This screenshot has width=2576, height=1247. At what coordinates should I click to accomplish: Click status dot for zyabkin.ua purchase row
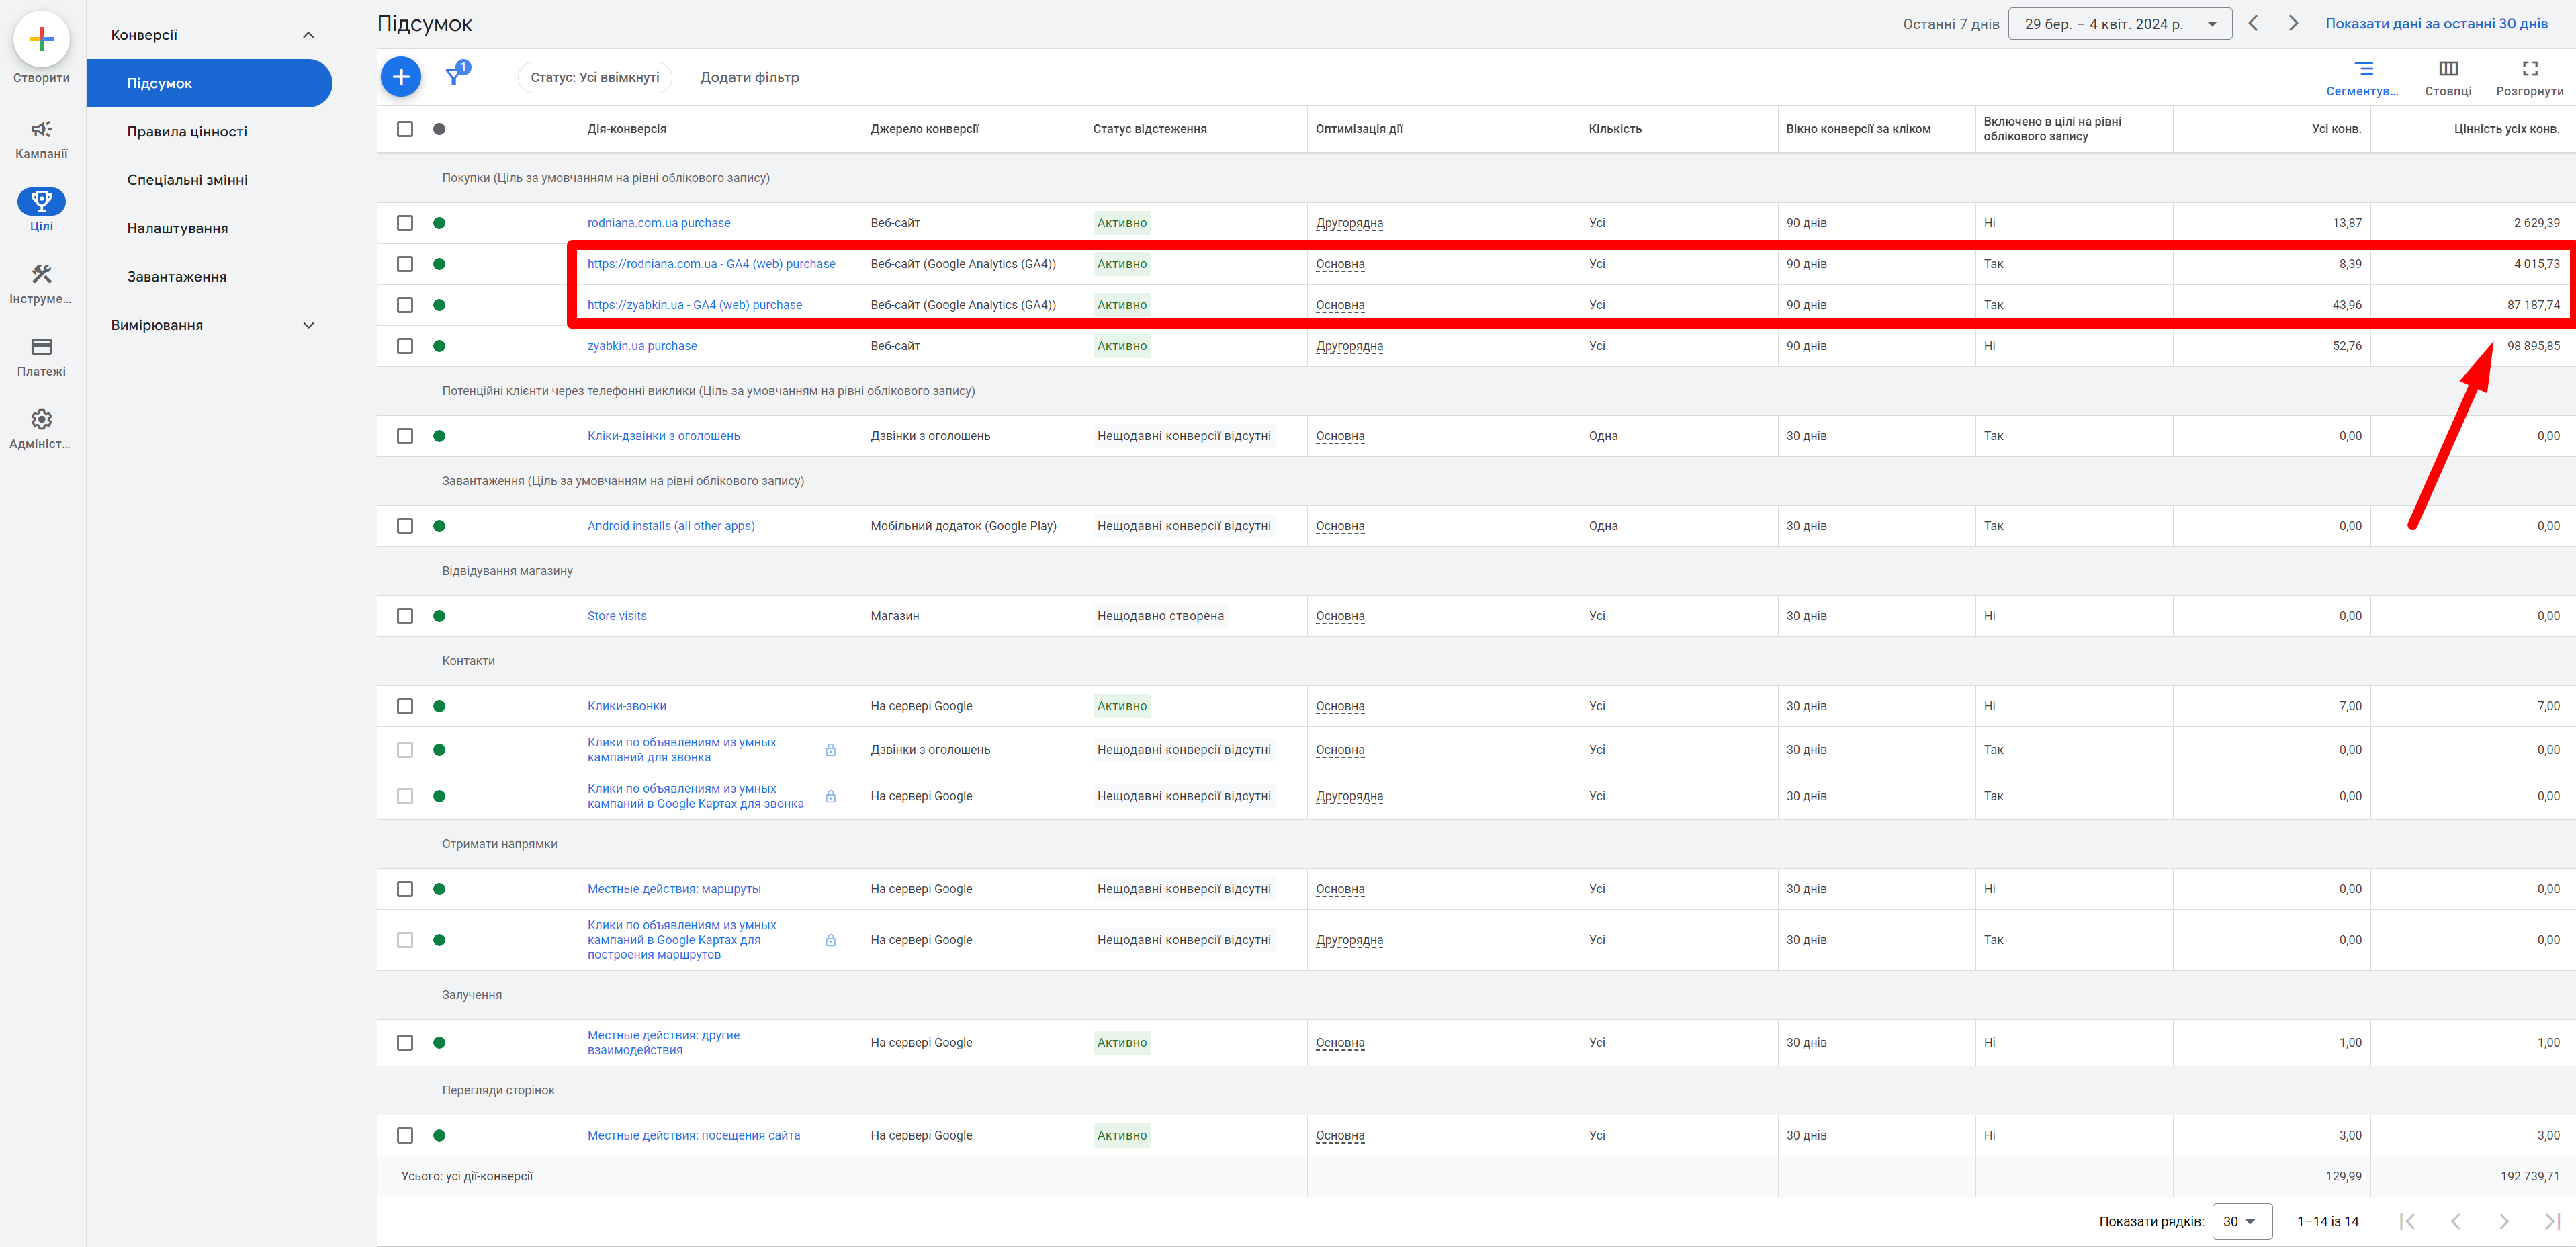pyautogui.click(x=439, y=346)
